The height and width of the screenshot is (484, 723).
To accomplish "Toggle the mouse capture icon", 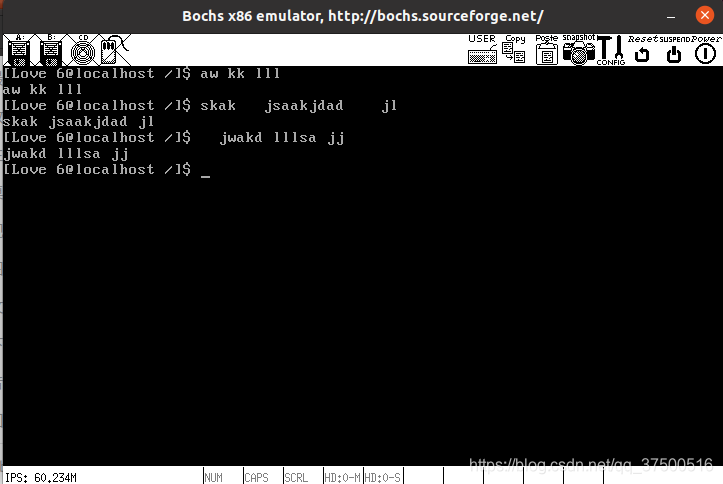I will [x=114, y=50].
